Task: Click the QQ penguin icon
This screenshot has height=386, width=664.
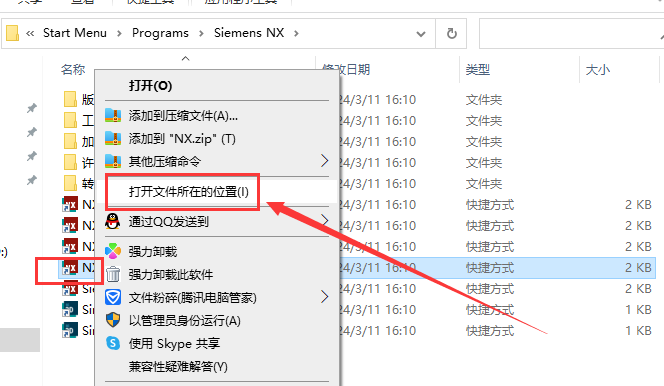Action: (113, 221)
